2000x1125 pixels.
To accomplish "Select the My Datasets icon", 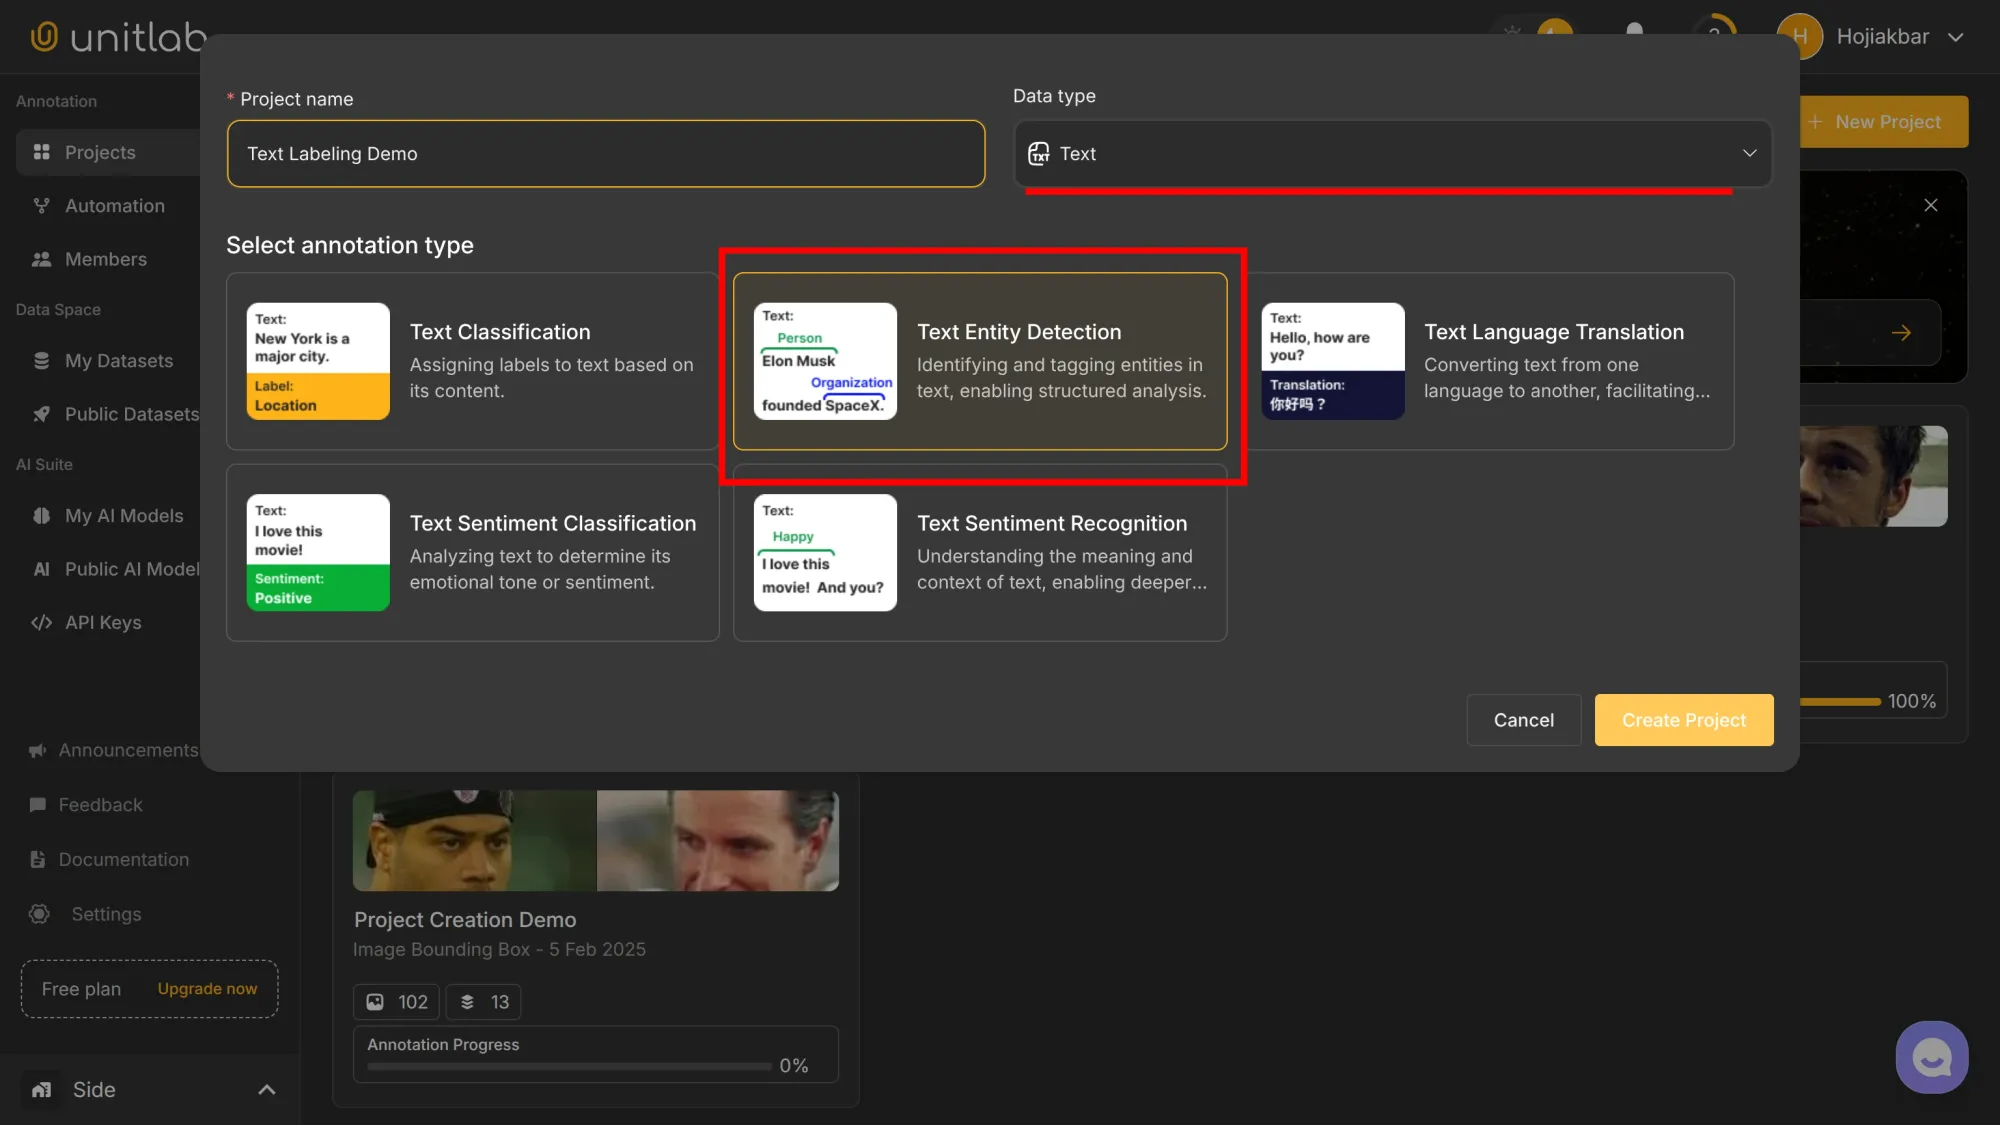I will click(x=40, y=360).
